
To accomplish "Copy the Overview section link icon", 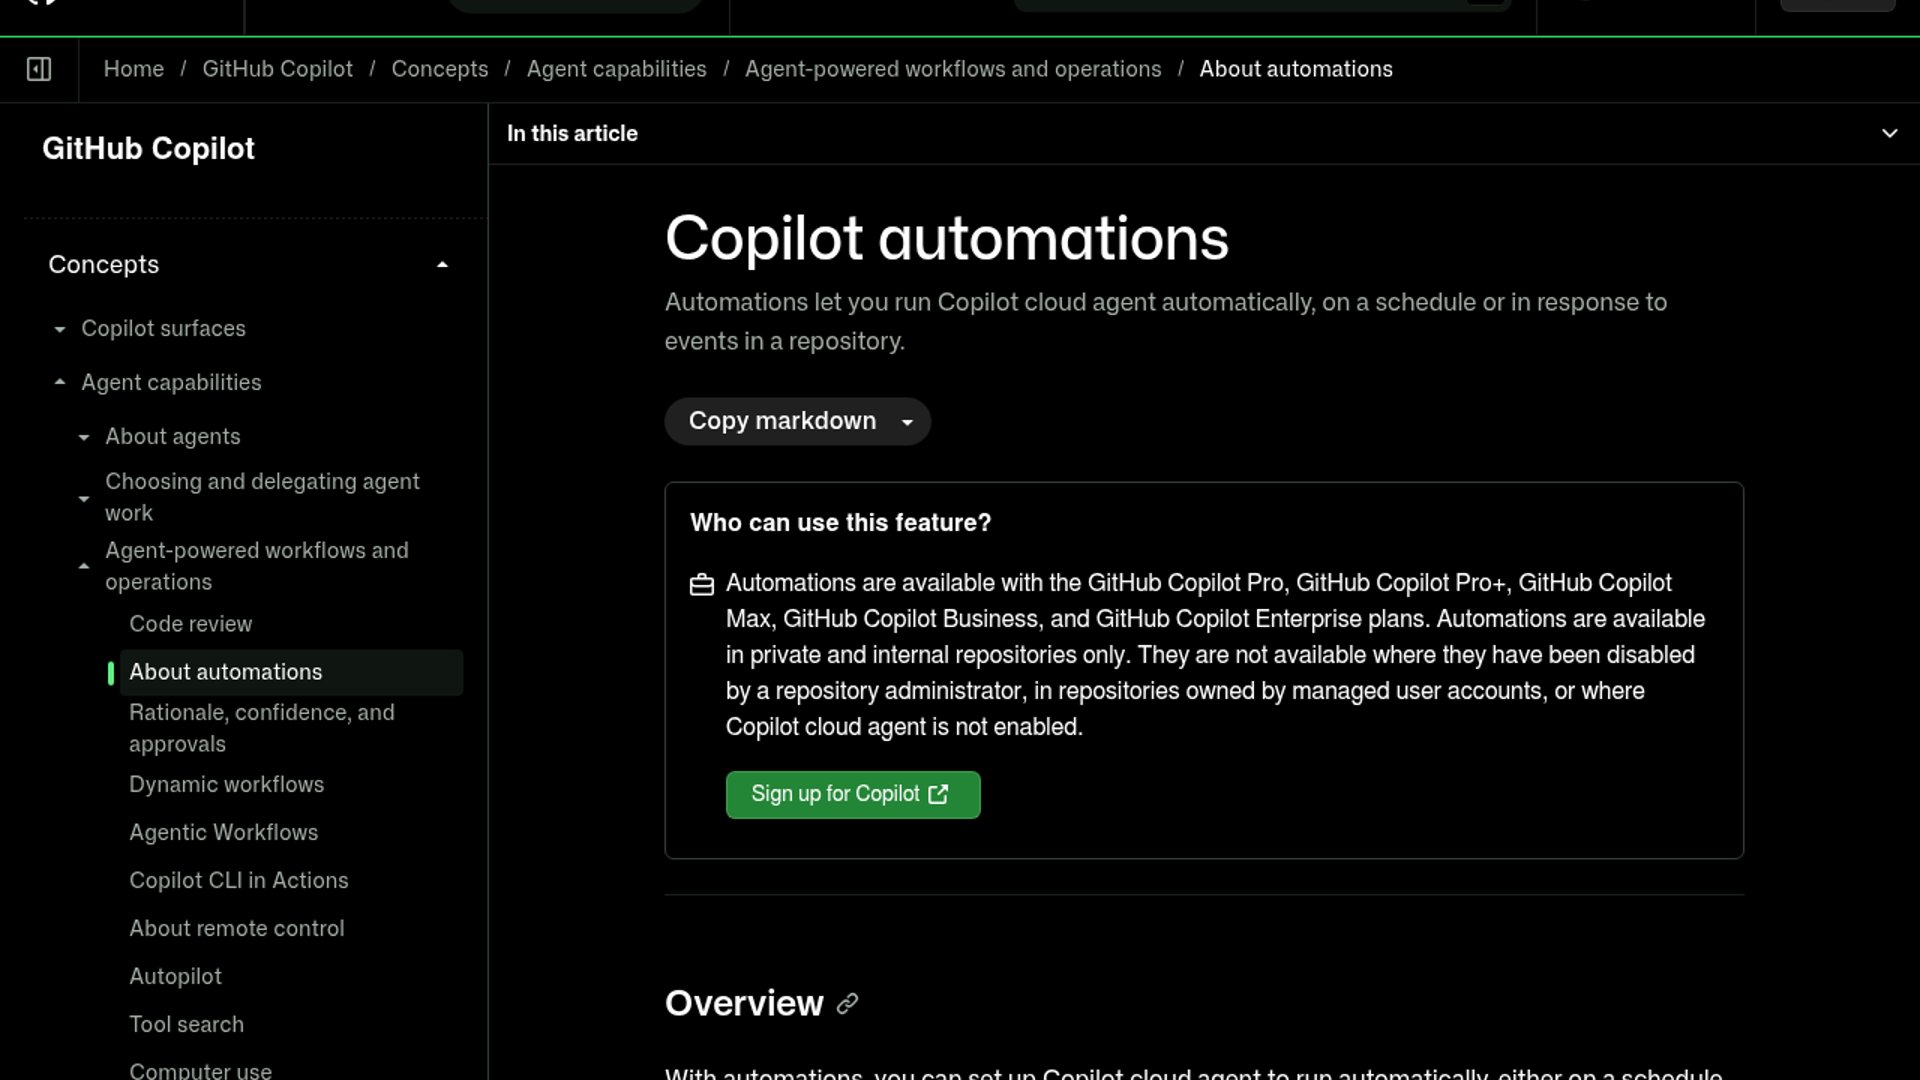I will pyautogui.click(x=847, y=1004).
